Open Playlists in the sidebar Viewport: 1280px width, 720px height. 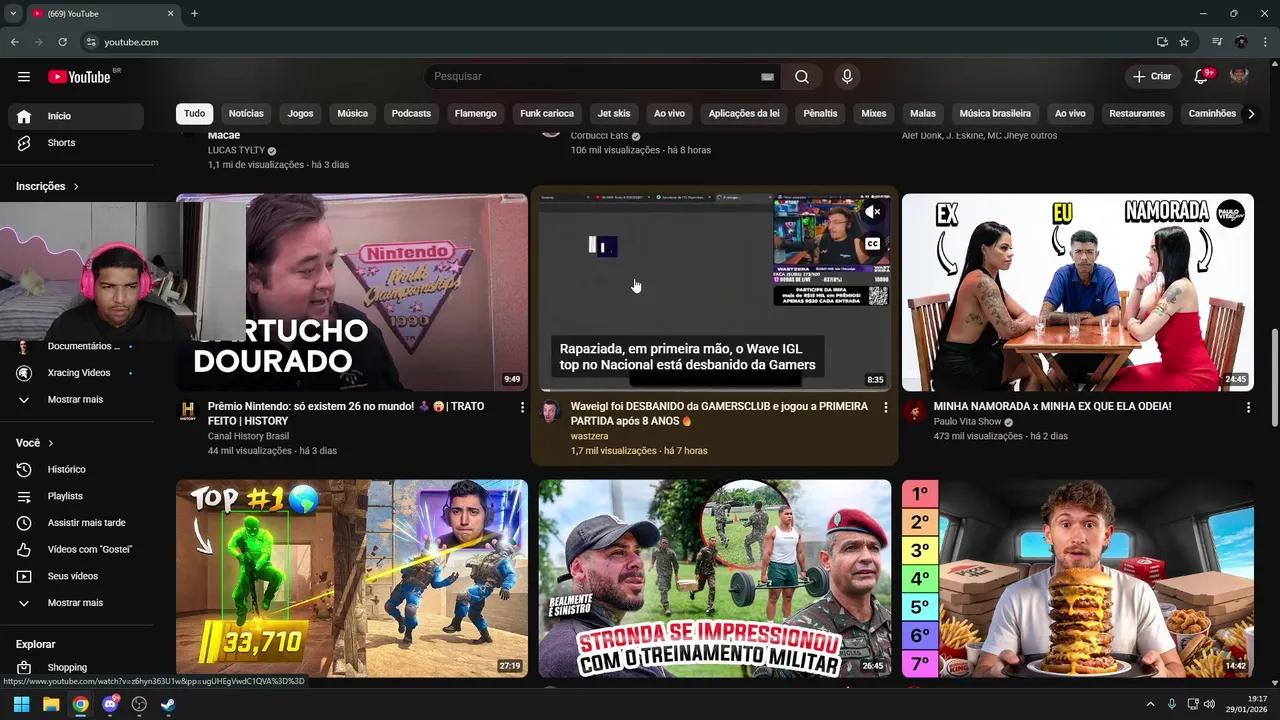click(76, 496)
